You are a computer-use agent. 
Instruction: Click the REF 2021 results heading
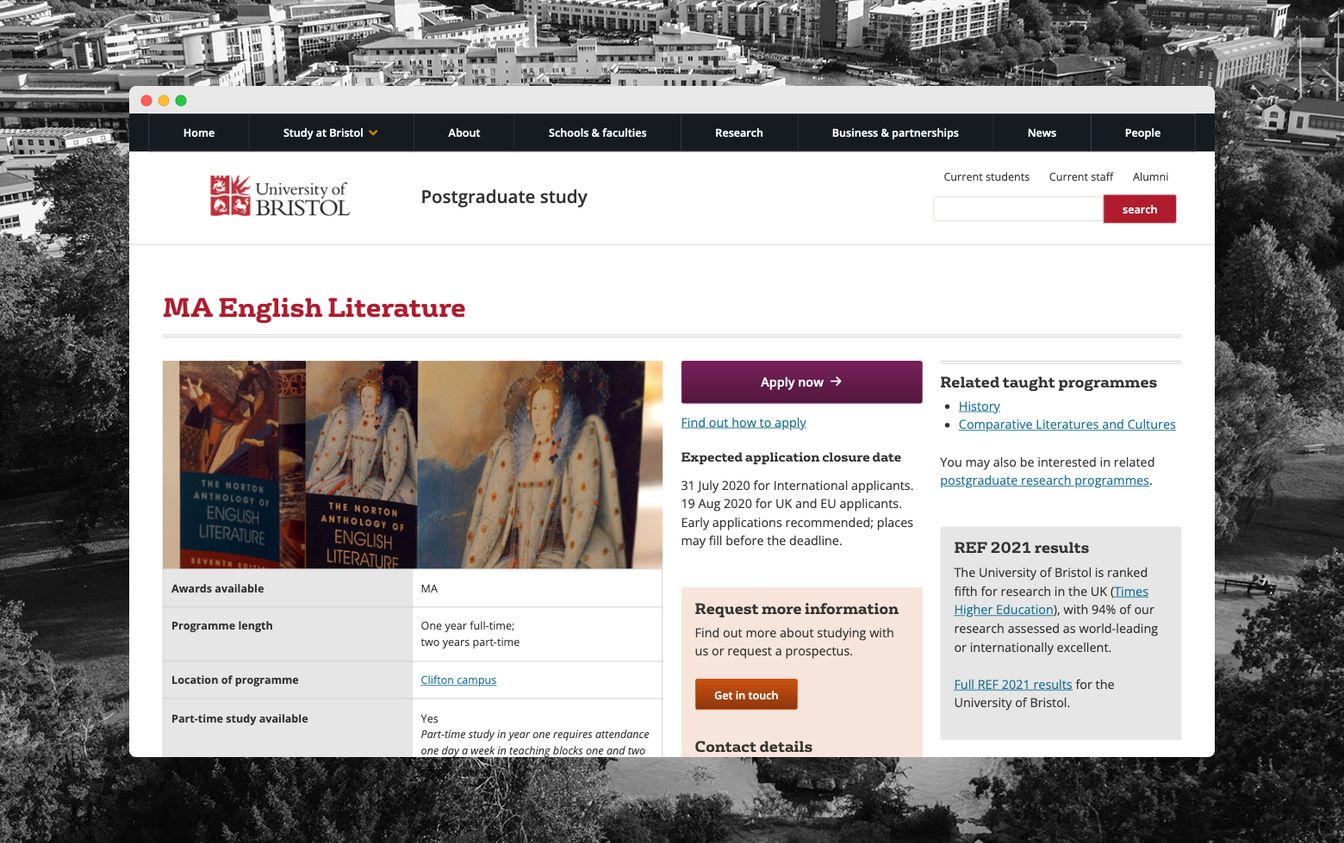[x=1021, y=548]
